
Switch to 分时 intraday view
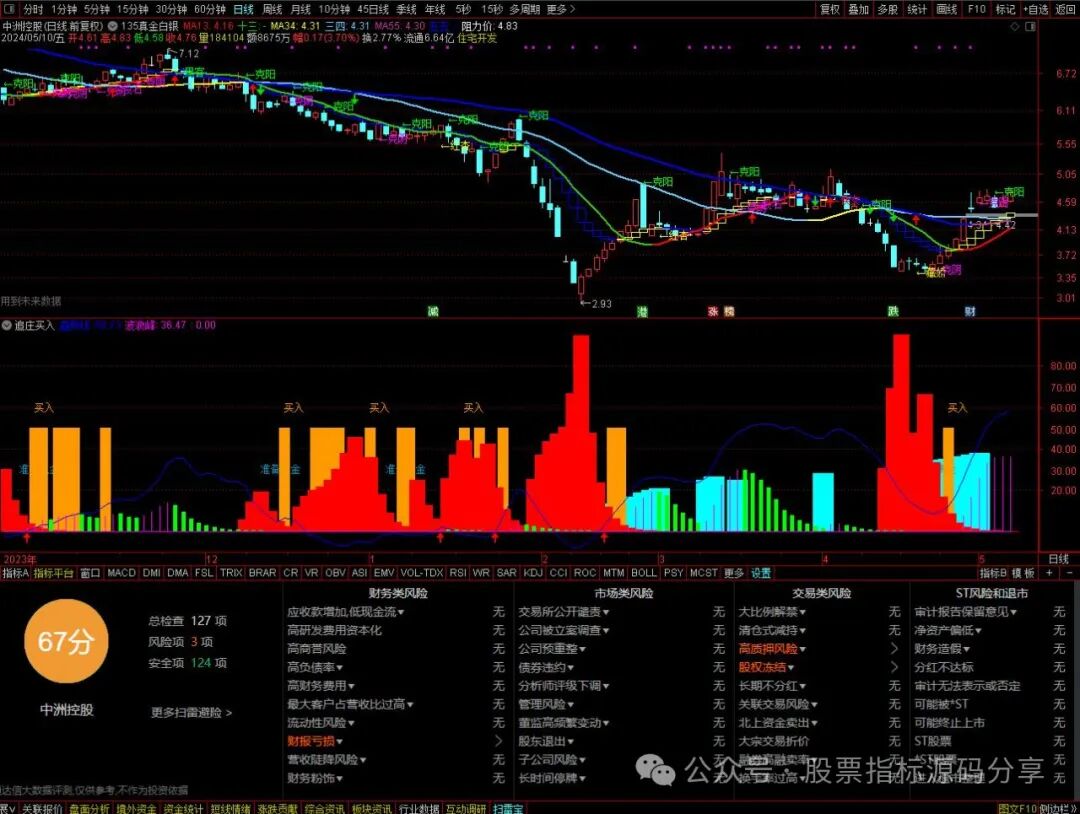(32, 9)
